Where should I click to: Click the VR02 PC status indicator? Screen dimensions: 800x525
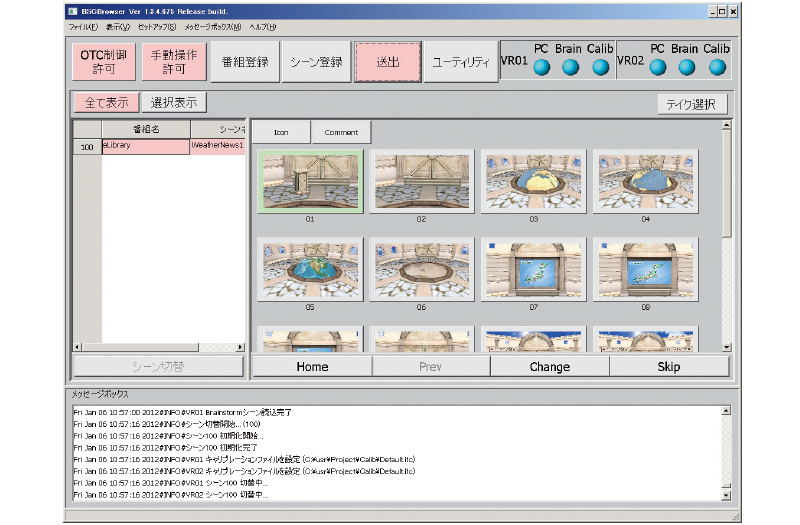pos(657,68)
